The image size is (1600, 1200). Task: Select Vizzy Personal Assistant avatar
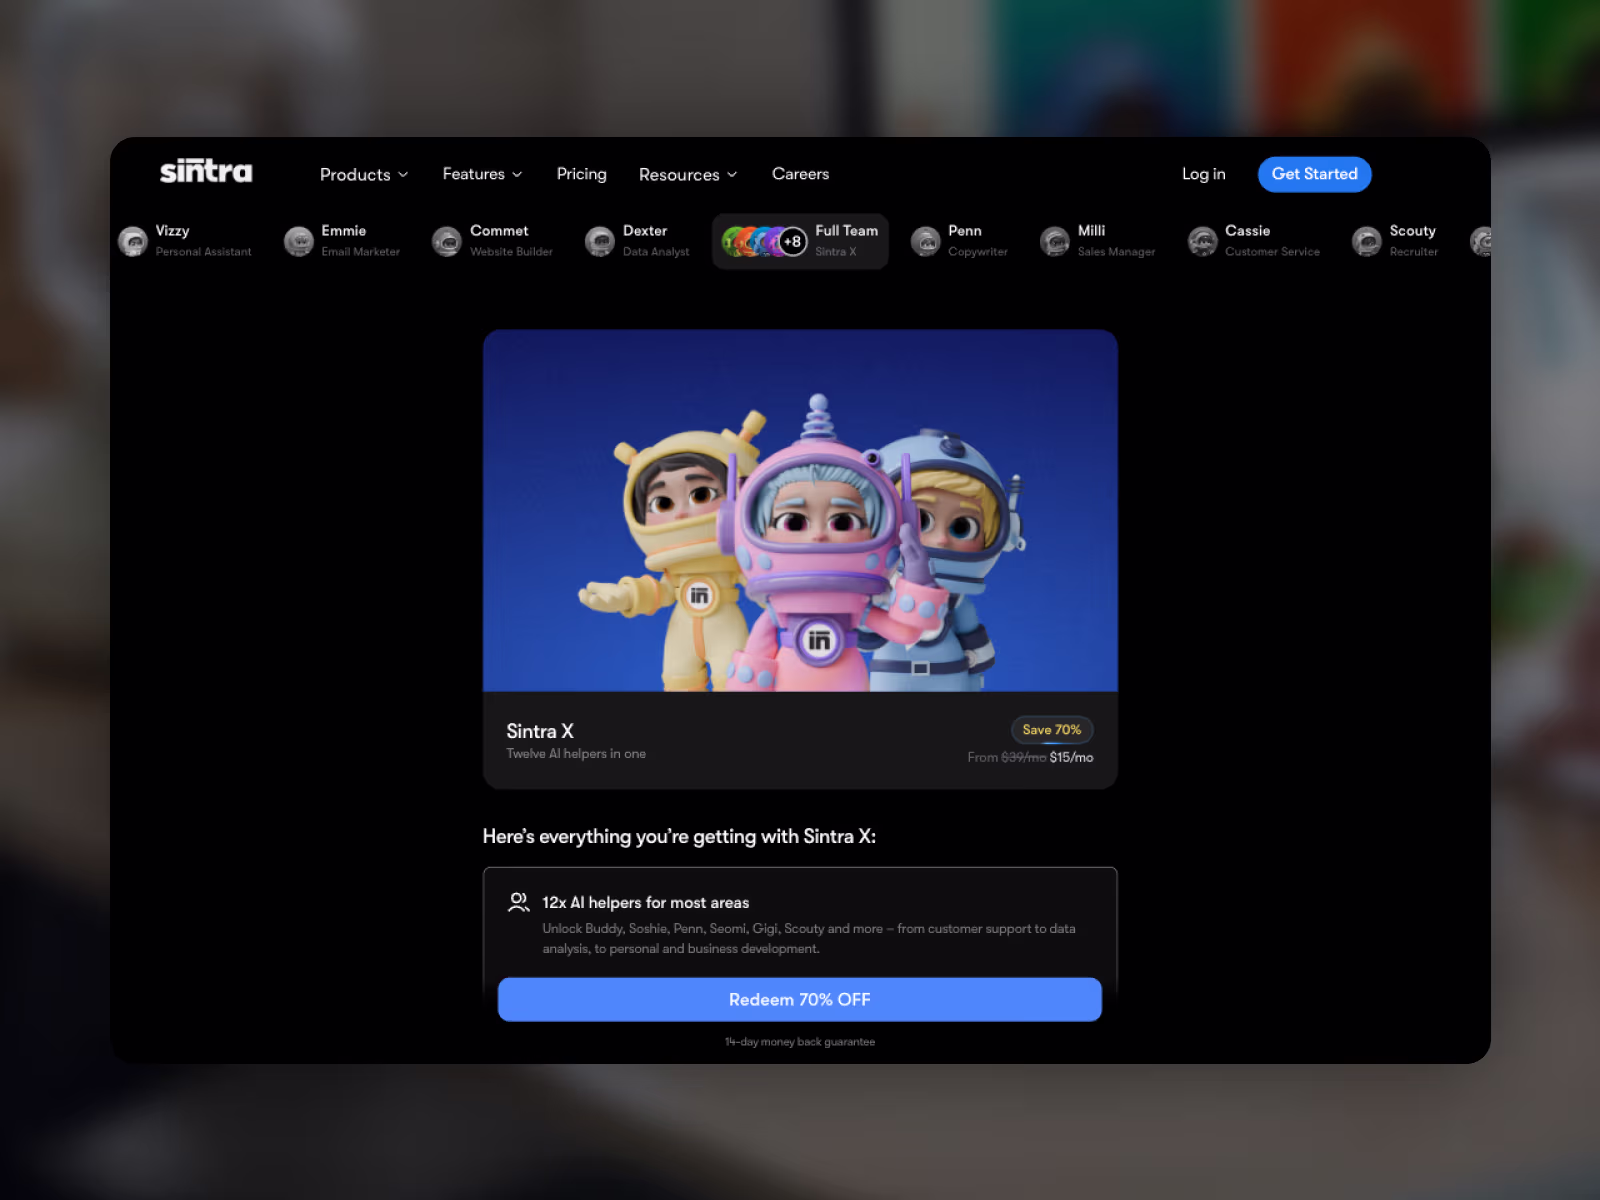pos(133,241)
